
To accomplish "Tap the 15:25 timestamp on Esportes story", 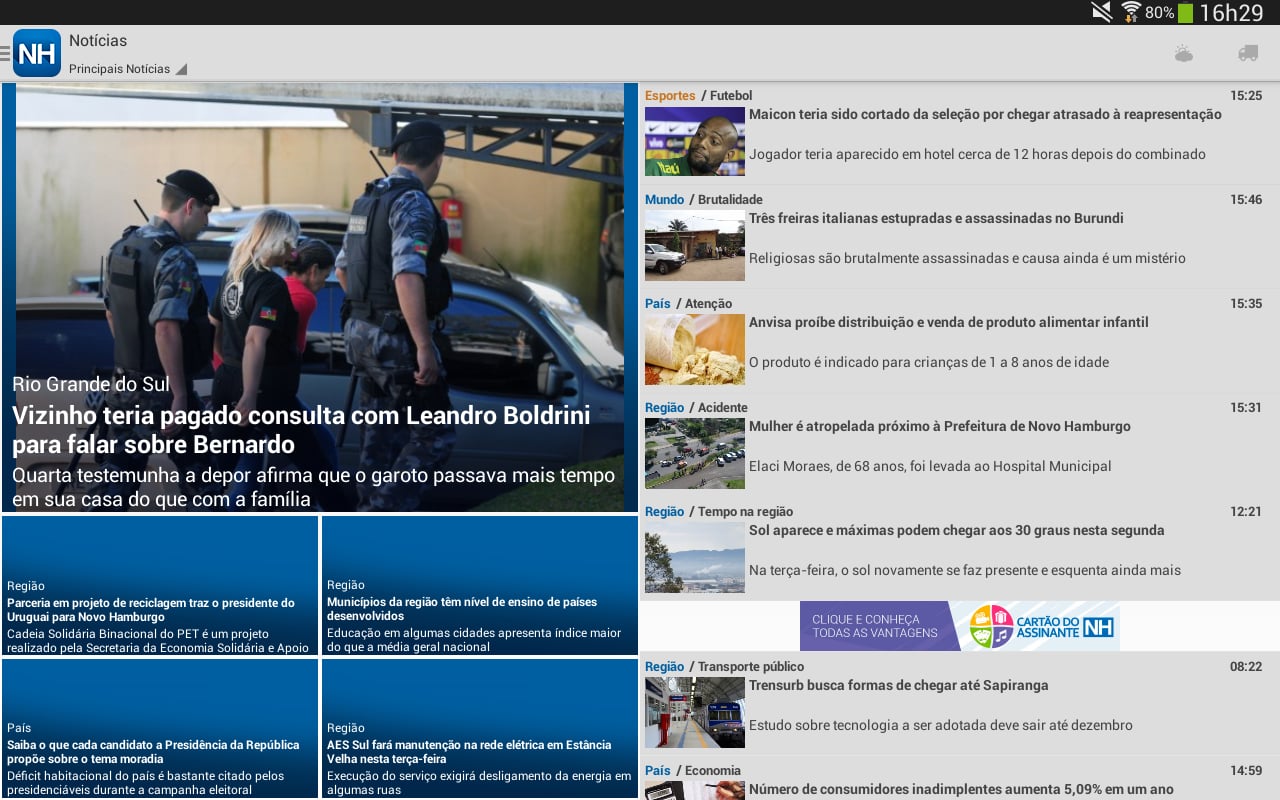I will click(x=1246, y=96).
